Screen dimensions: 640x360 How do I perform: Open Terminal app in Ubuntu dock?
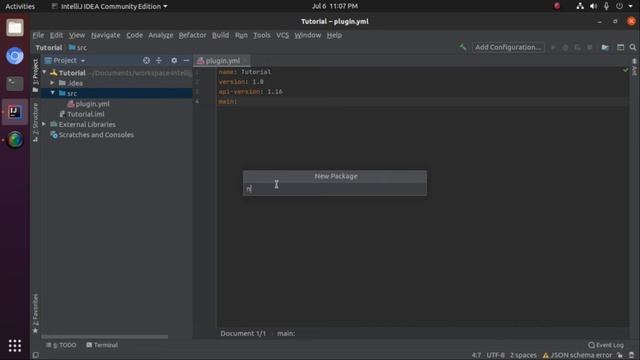[15, 84]
